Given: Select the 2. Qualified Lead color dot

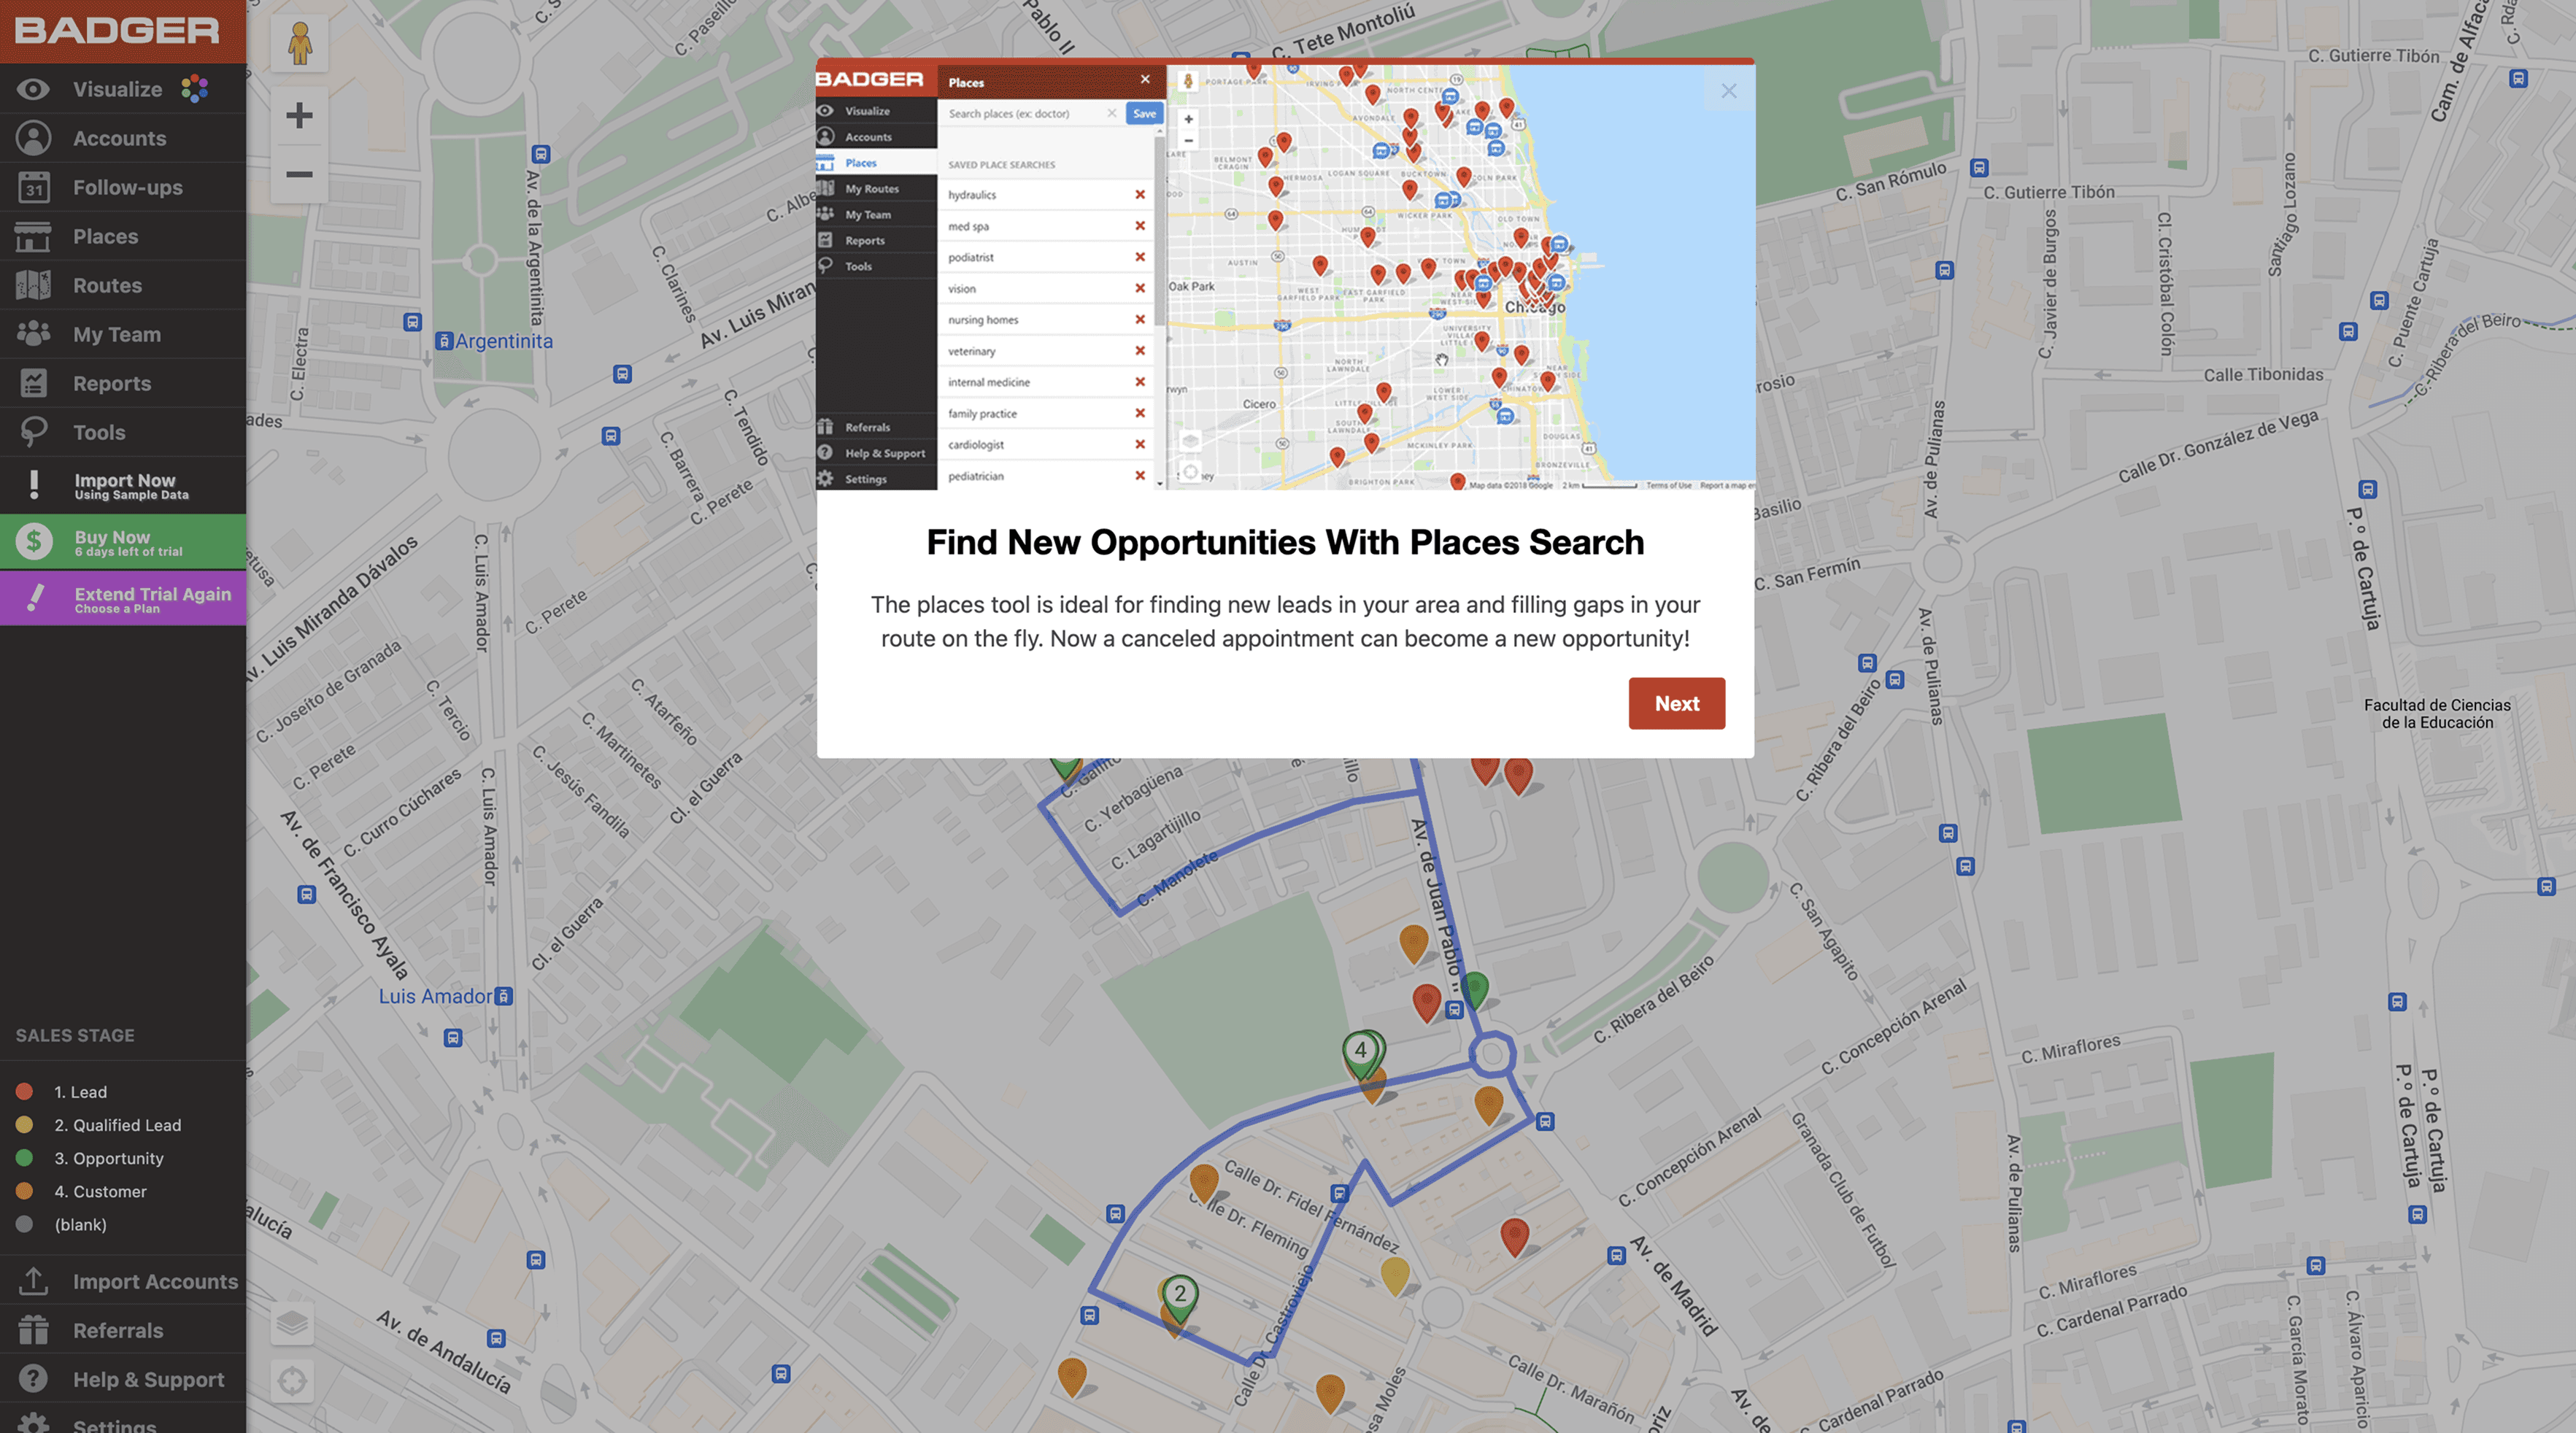Looking at the screenshot, I should click(x=25, y=1125).
